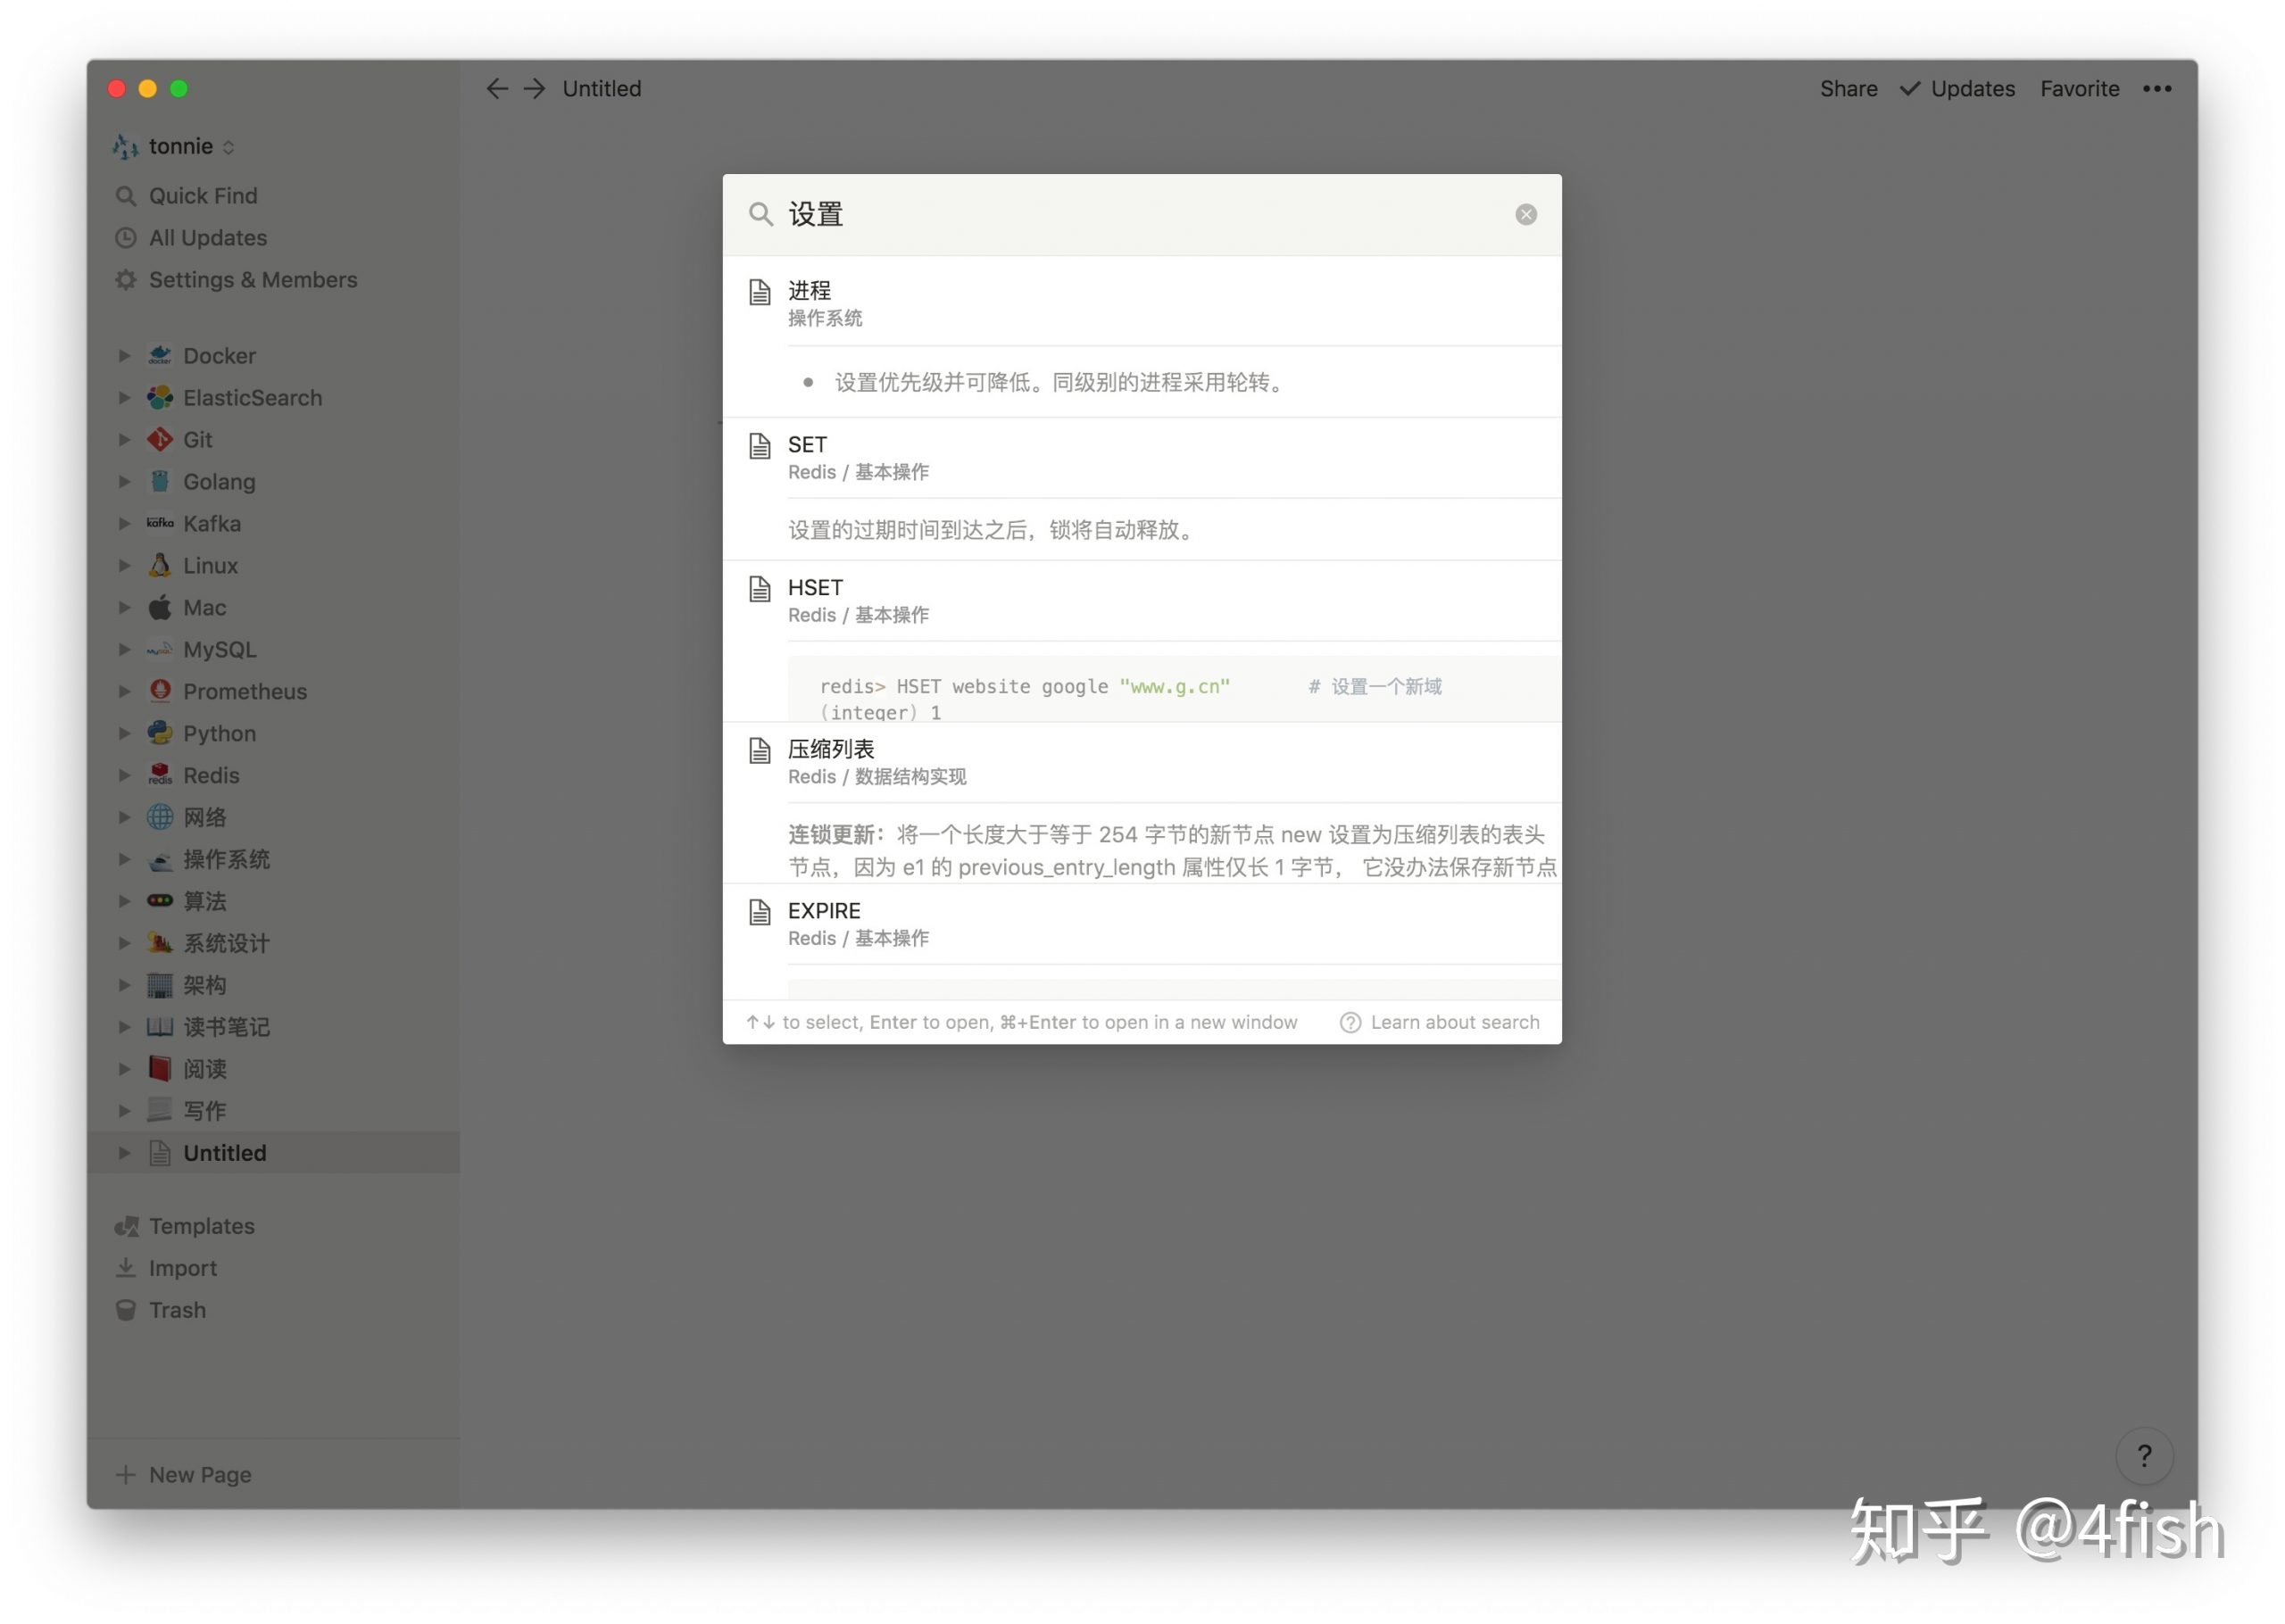Click the 连锁更新 result snippet

(x=1172, y=851)
